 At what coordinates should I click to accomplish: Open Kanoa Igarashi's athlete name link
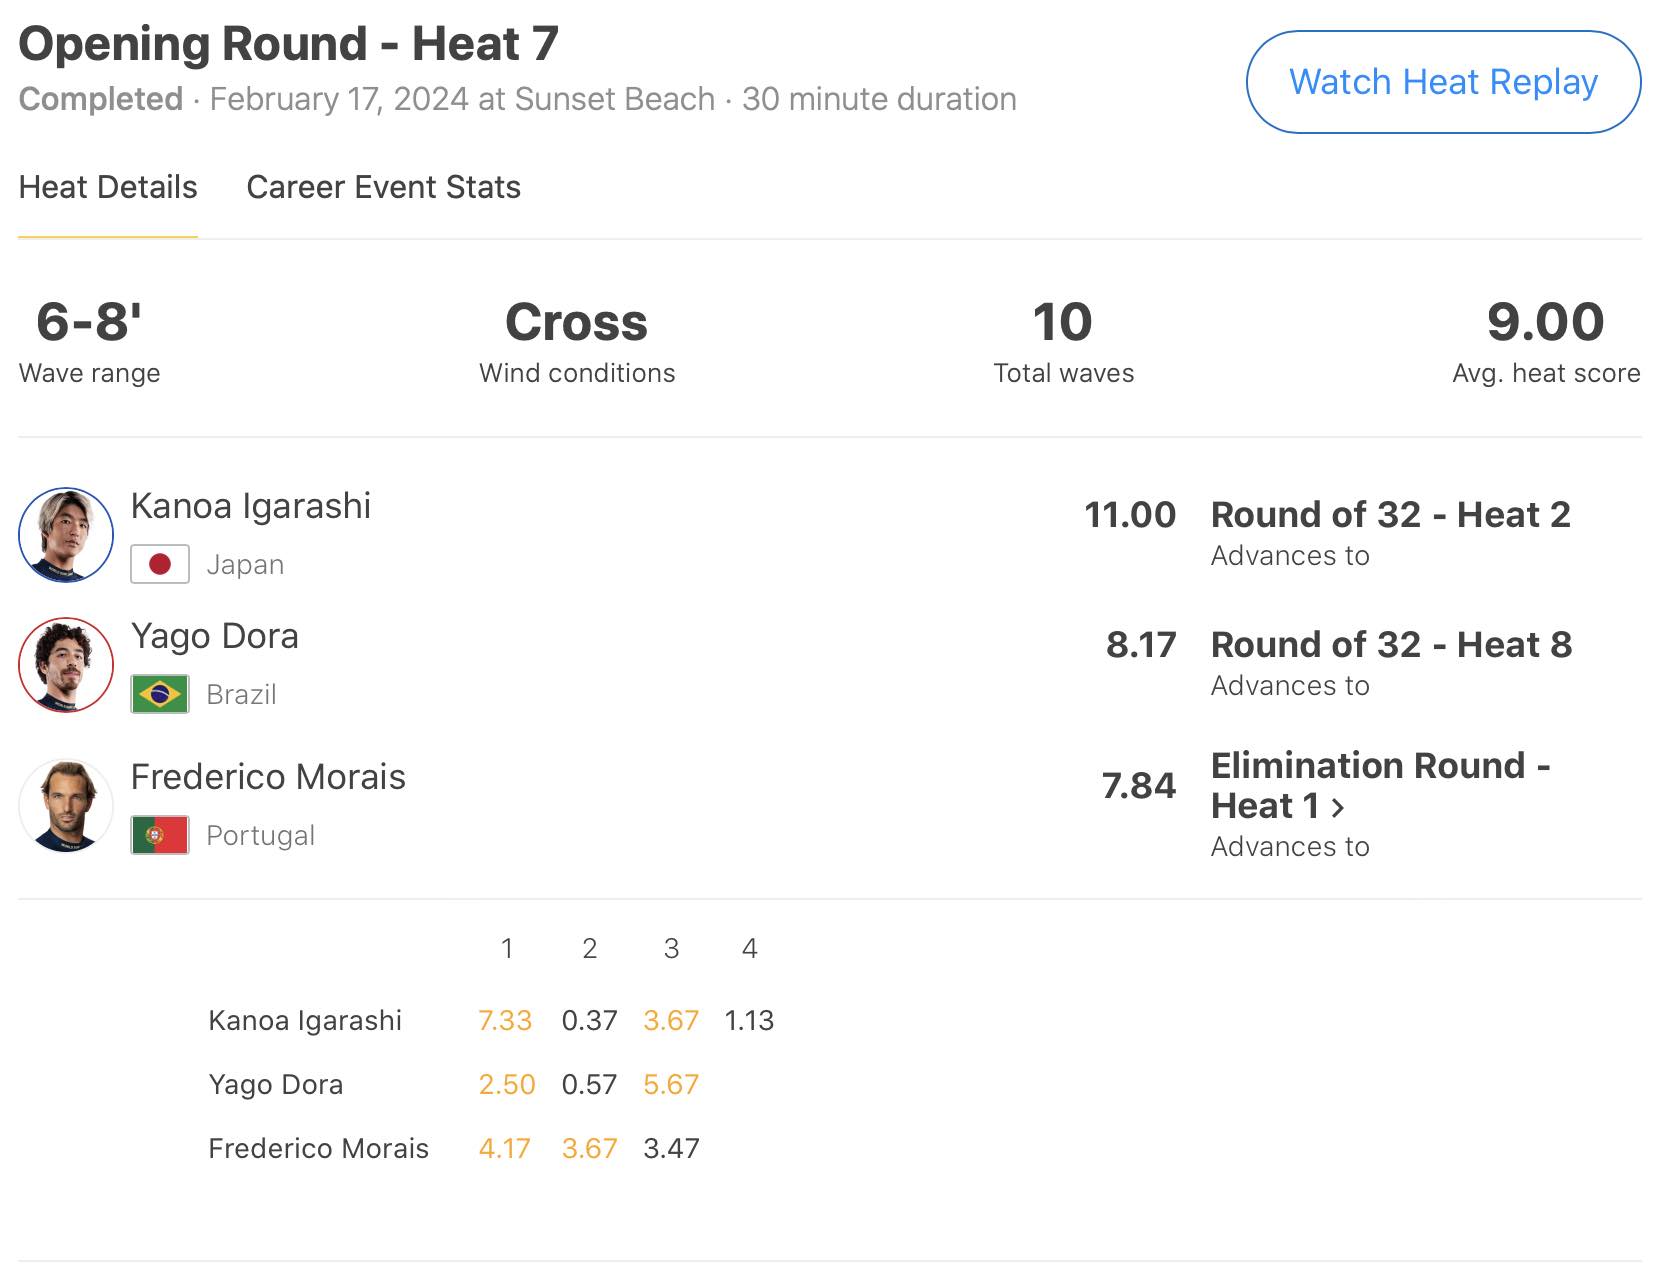[x=251, y=507]
